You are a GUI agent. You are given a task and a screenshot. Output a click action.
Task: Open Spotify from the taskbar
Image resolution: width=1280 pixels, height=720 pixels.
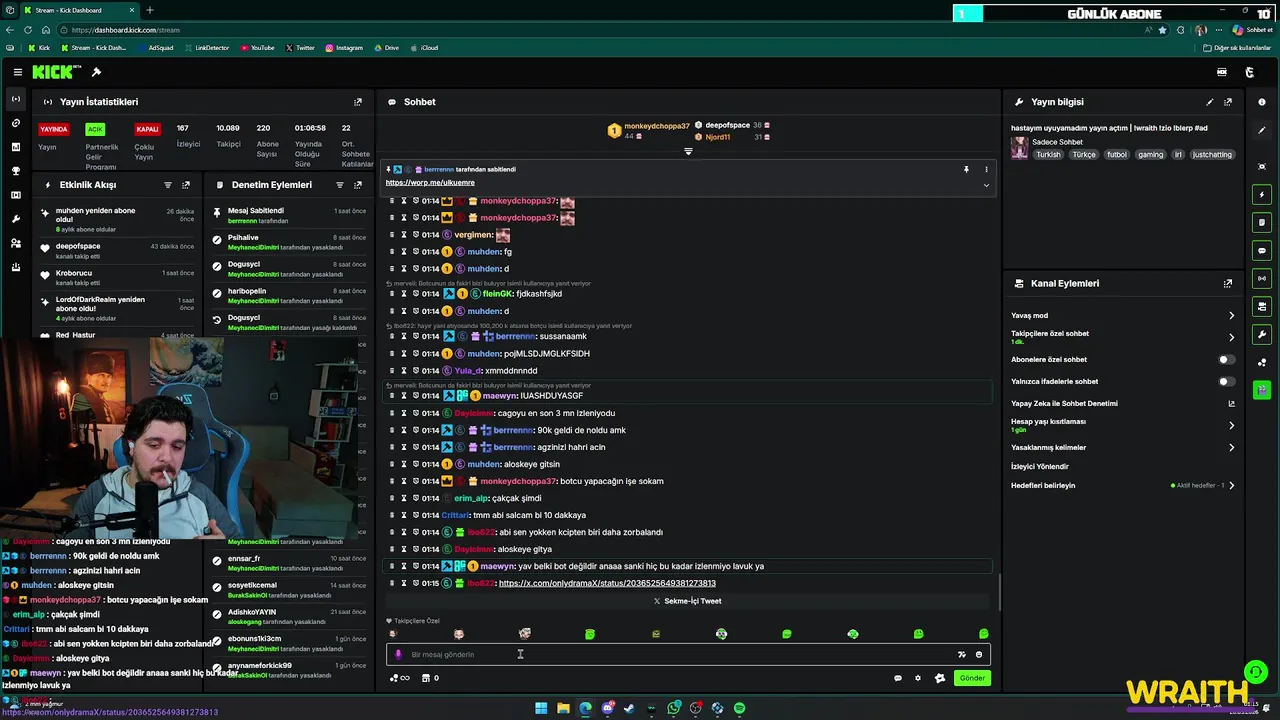tap(739, 708)
